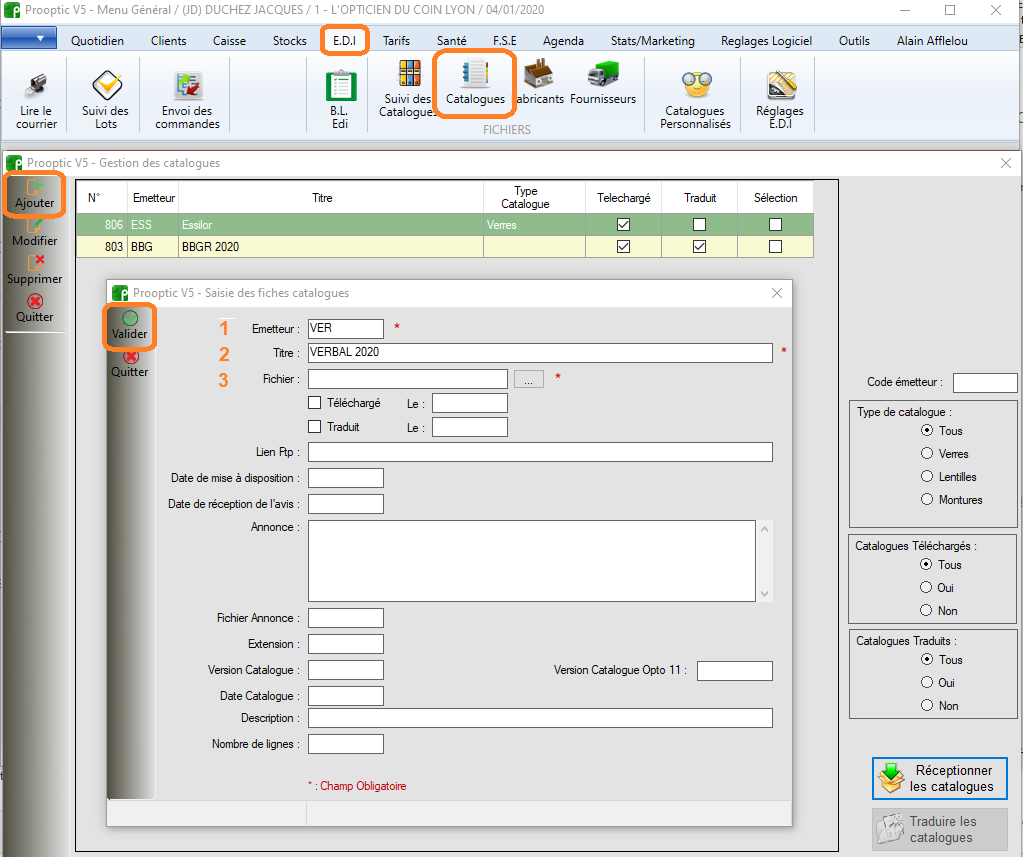Open Réglages E.D.I
The image size is (1023, 857).
(x=780, y=100)
